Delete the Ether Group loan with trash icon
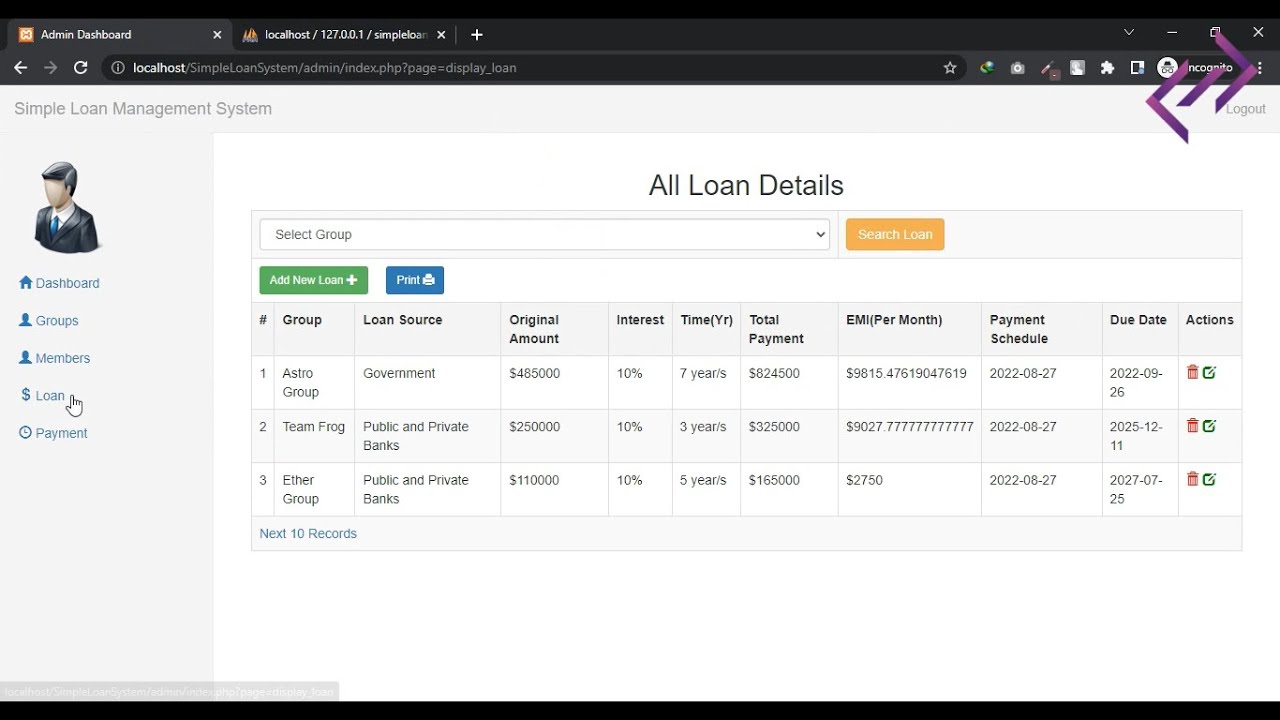1280x720 pixels. point(1192,479)
